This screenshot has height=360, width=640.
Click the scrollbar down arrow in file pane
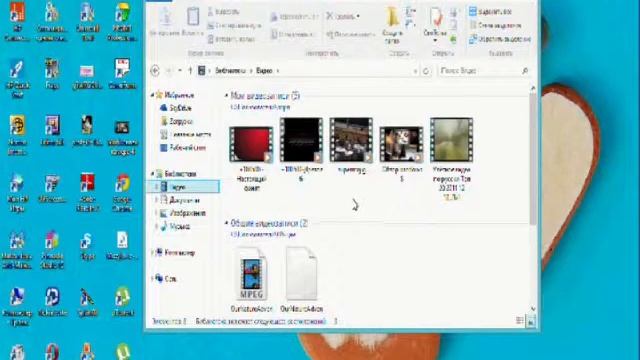[533, 309]
